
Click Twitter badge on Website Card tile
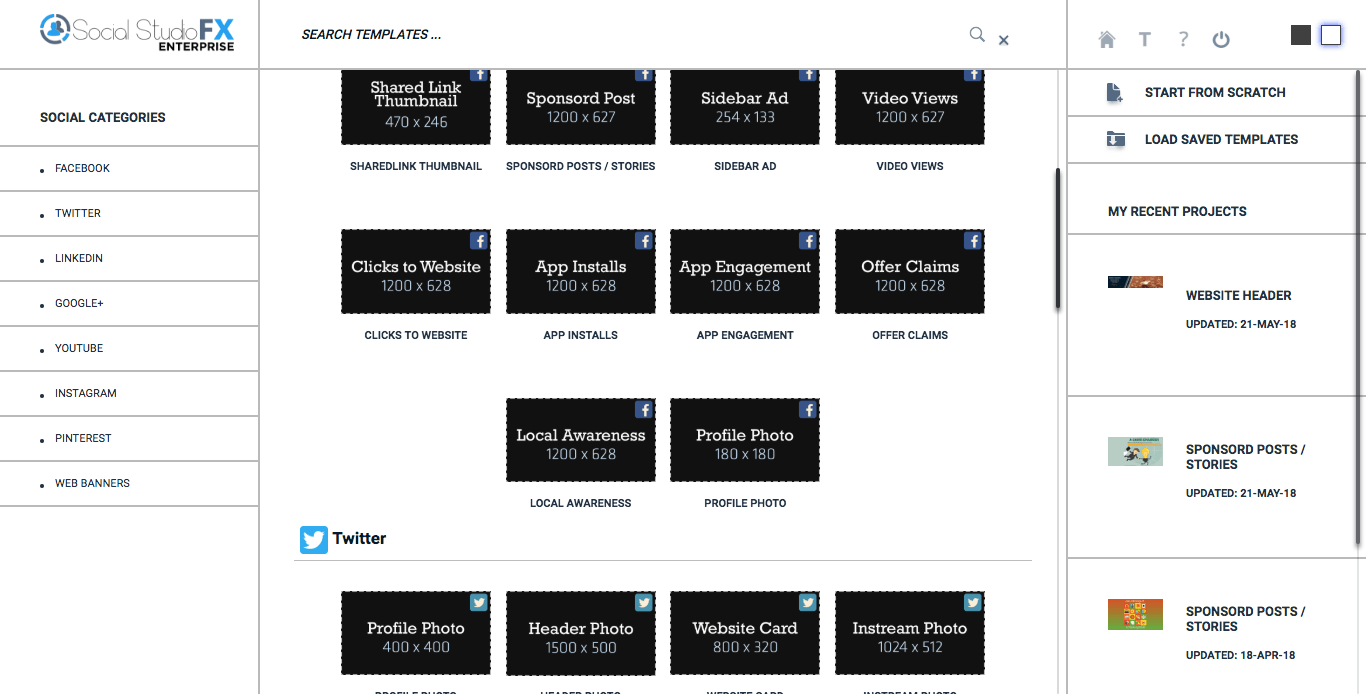click(808, 603)
